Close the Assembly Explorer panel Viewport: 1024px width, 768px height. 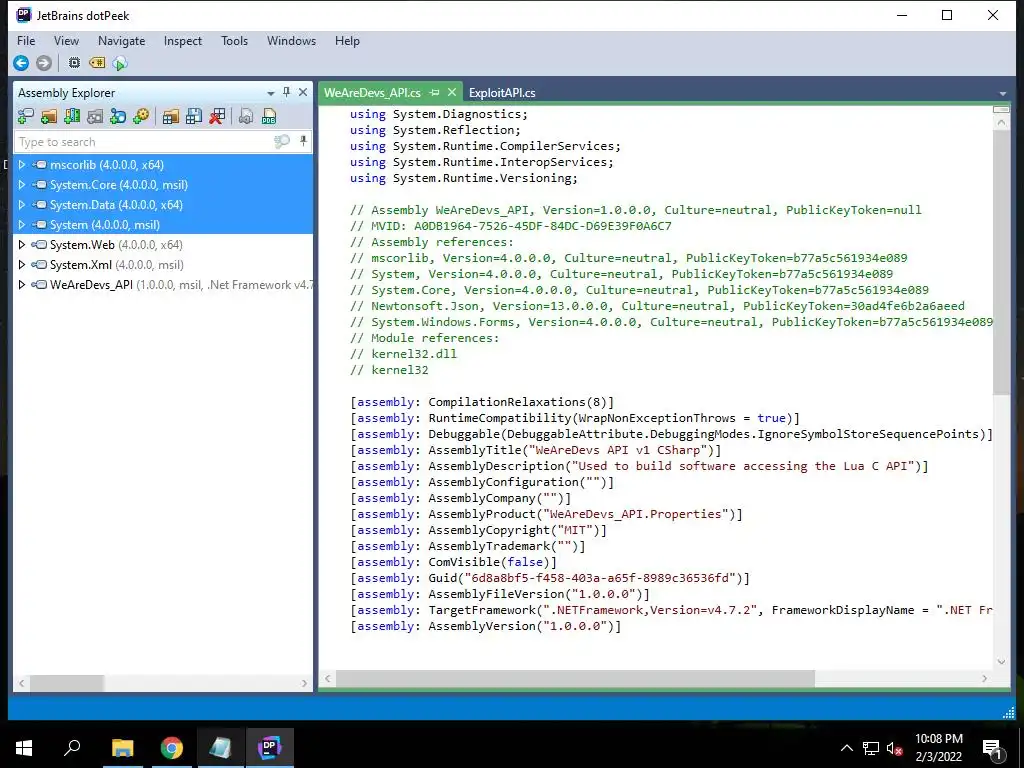tap(302, 92)
